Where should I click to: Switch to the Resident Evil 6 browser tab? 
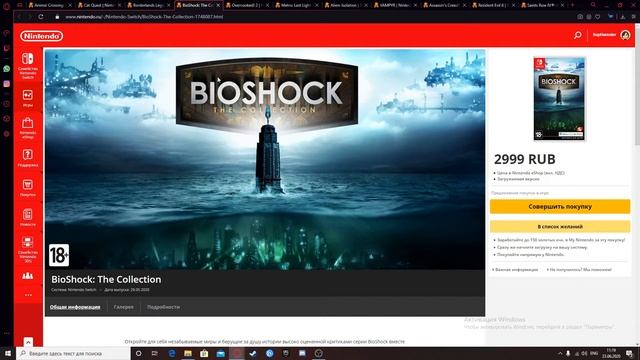pos(493,5)
